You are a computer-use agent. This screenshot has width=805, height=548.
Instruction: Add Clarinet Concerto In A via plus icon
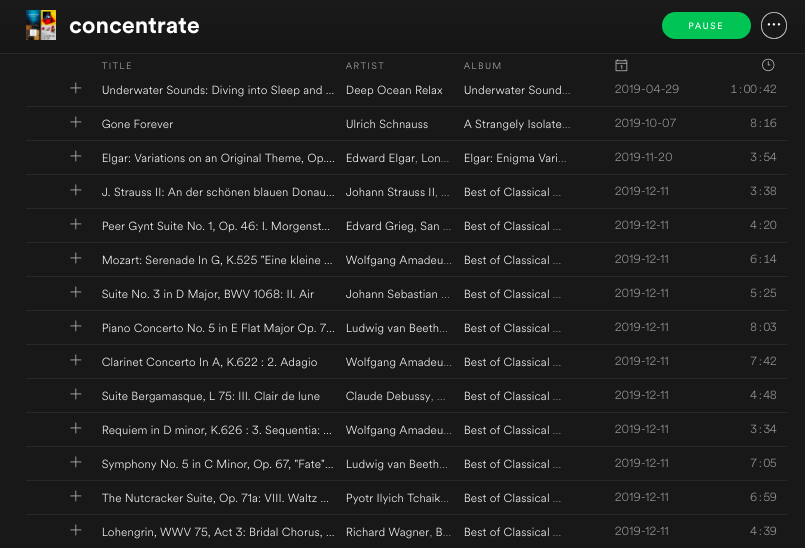[75, 360]
